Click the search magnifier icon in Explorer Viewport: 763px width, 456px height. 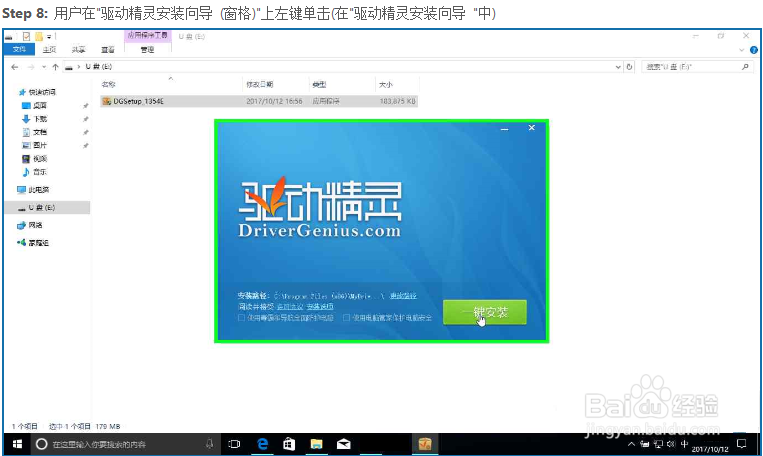pos(745,67)
